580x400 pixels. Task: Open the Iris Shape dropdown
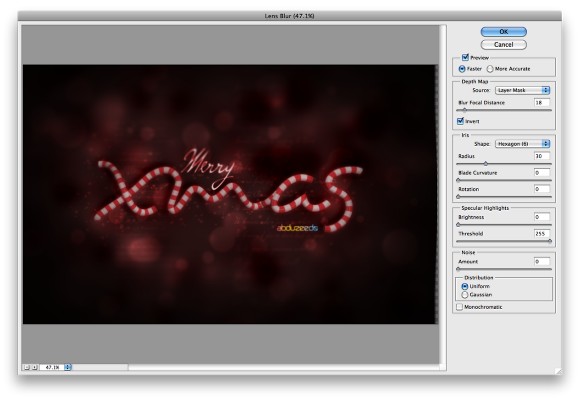coord(522,144)
